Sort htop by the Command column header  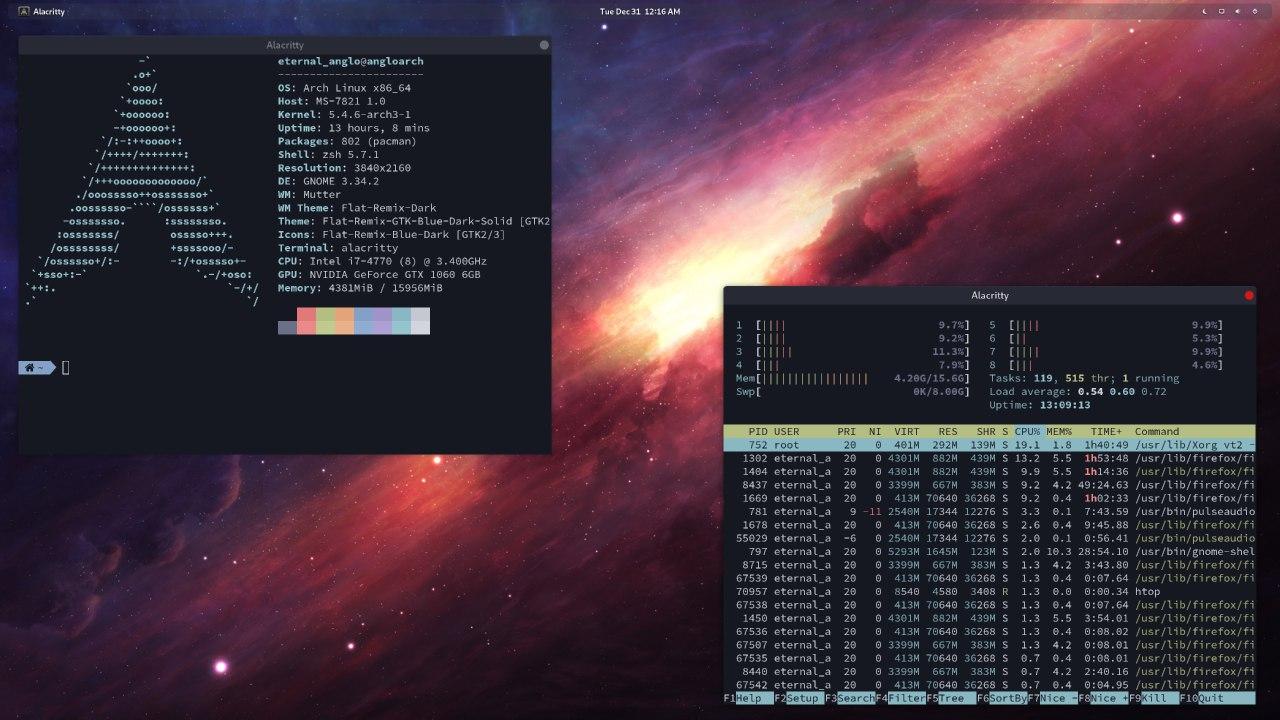point(1157,431)
